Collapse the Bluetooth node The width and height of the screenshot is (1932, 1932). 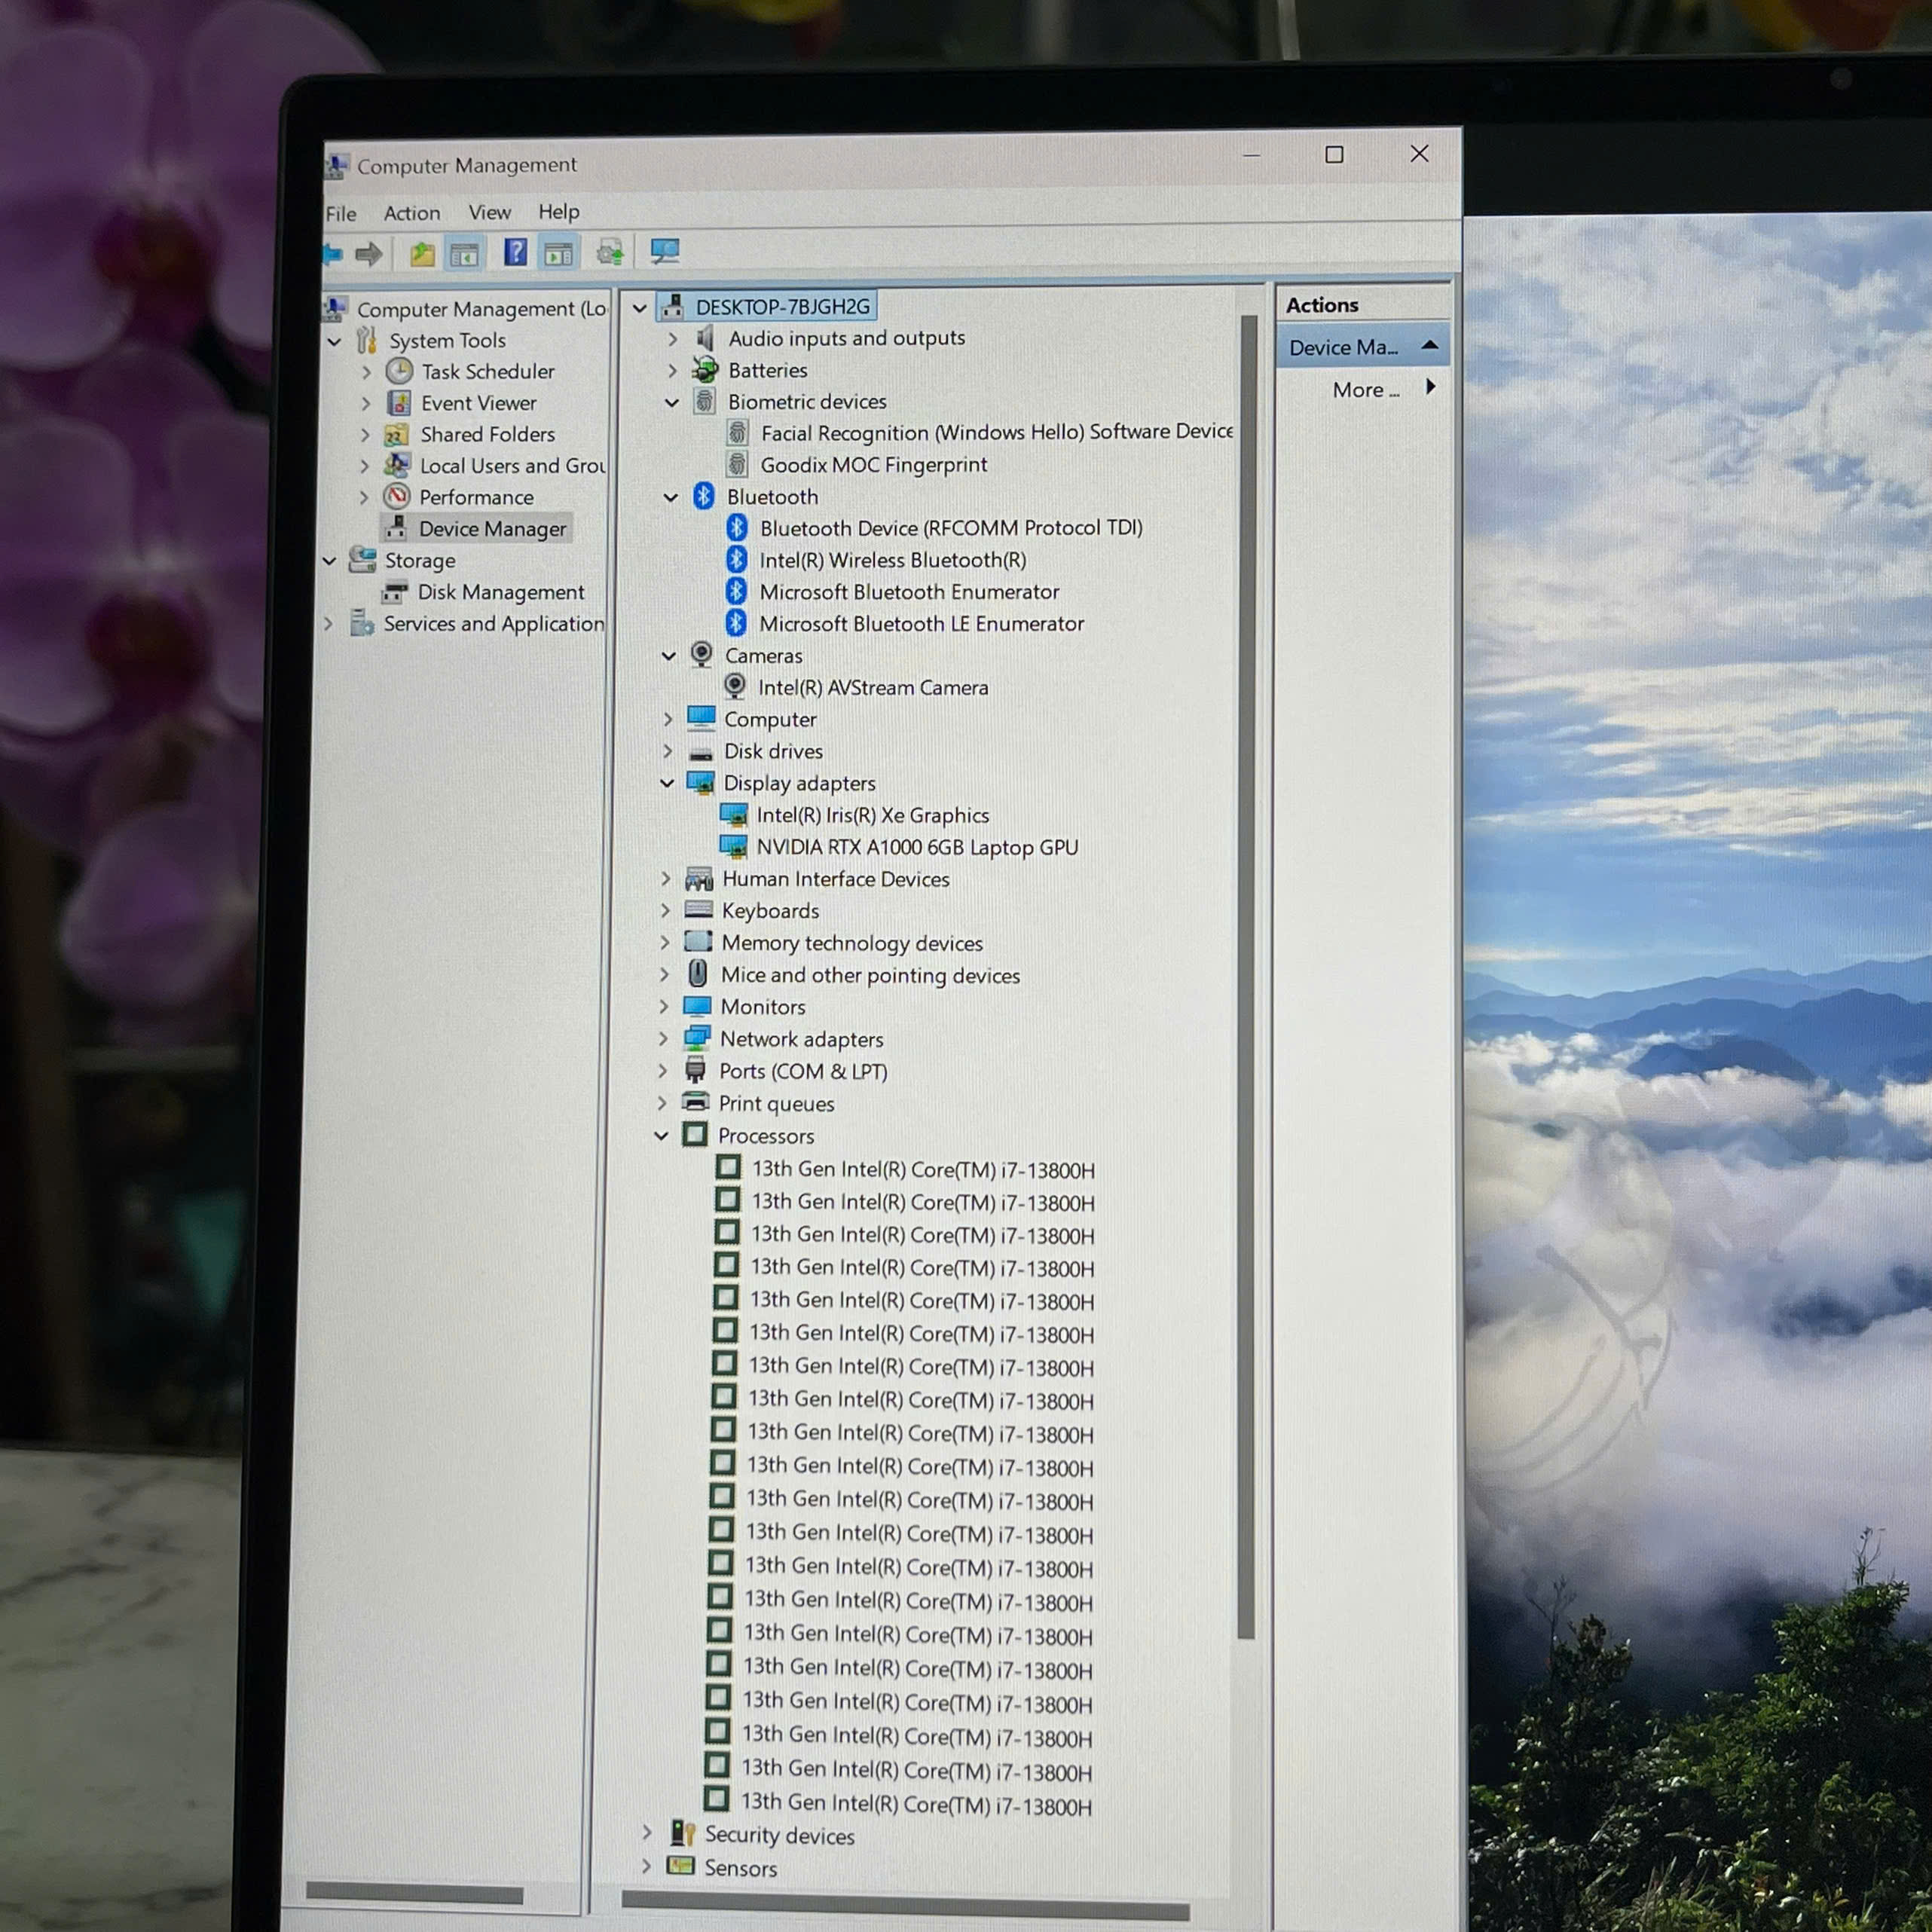tap(671, 497)
